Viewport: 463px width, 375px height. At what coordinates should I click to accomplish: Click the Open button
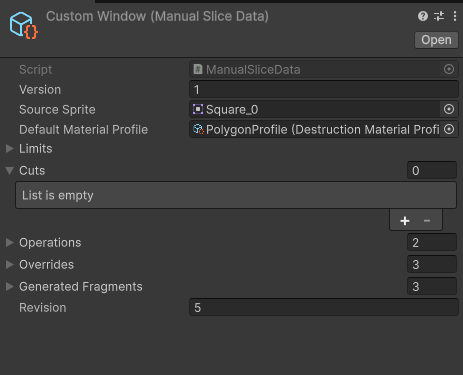pyautogui.click(x=436, y=40)
